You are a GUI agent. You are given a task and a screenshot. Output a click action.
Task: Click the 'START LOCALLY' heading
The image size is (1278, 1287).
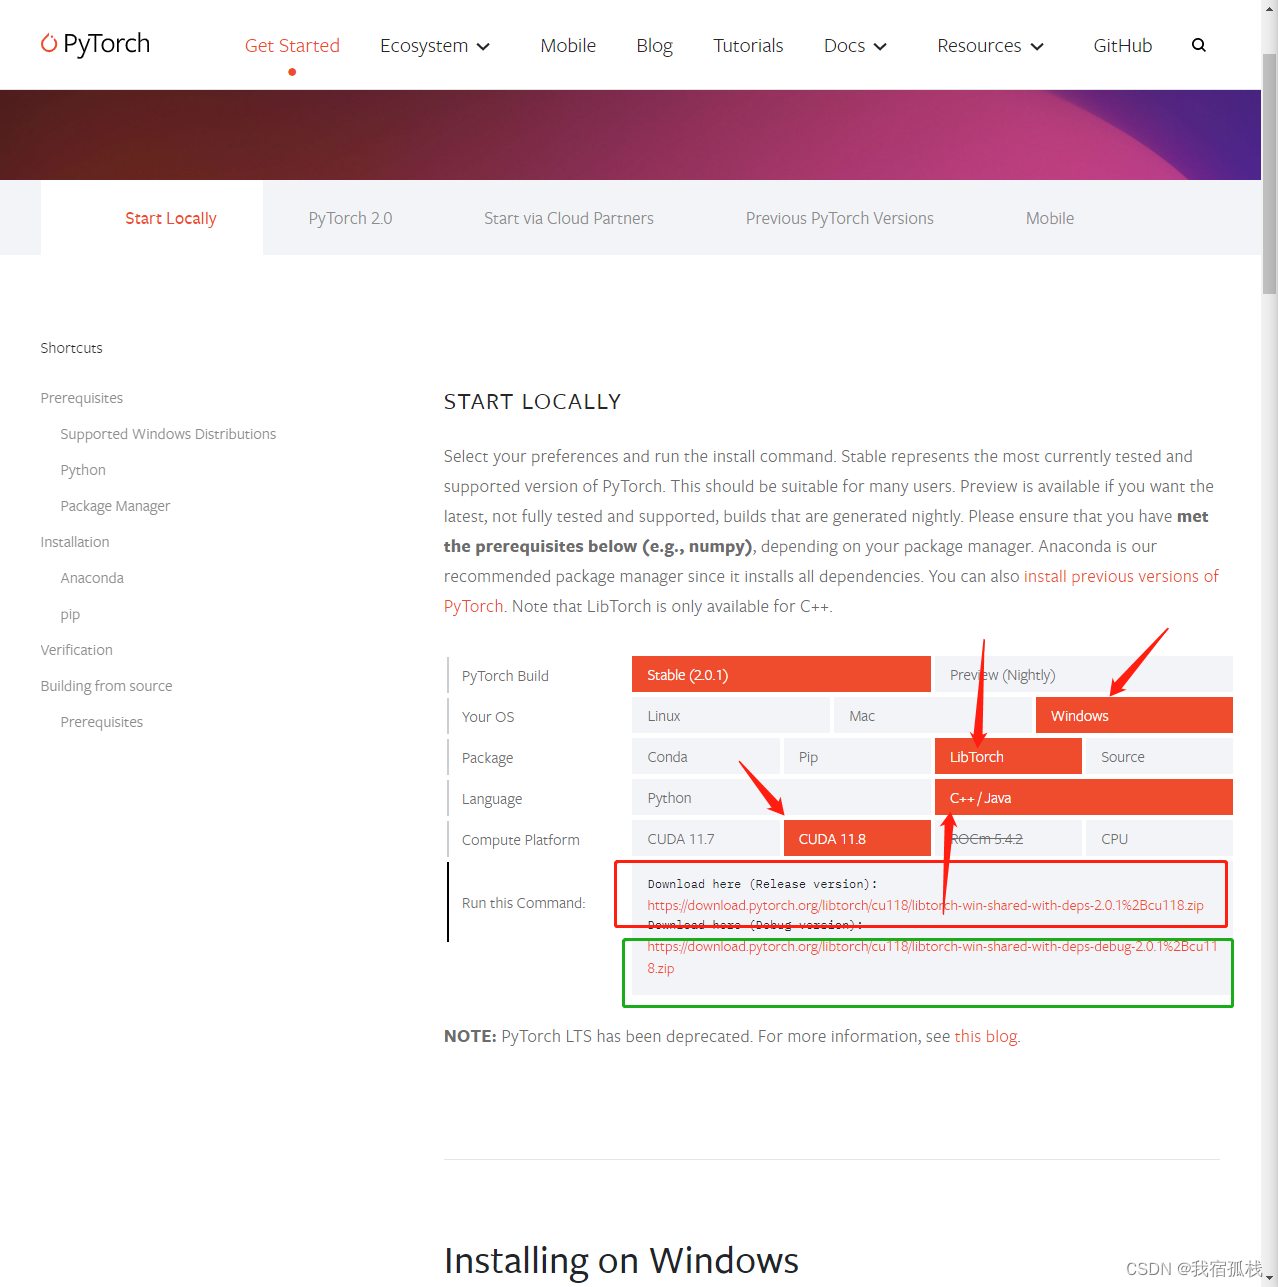tap(532, 402)
